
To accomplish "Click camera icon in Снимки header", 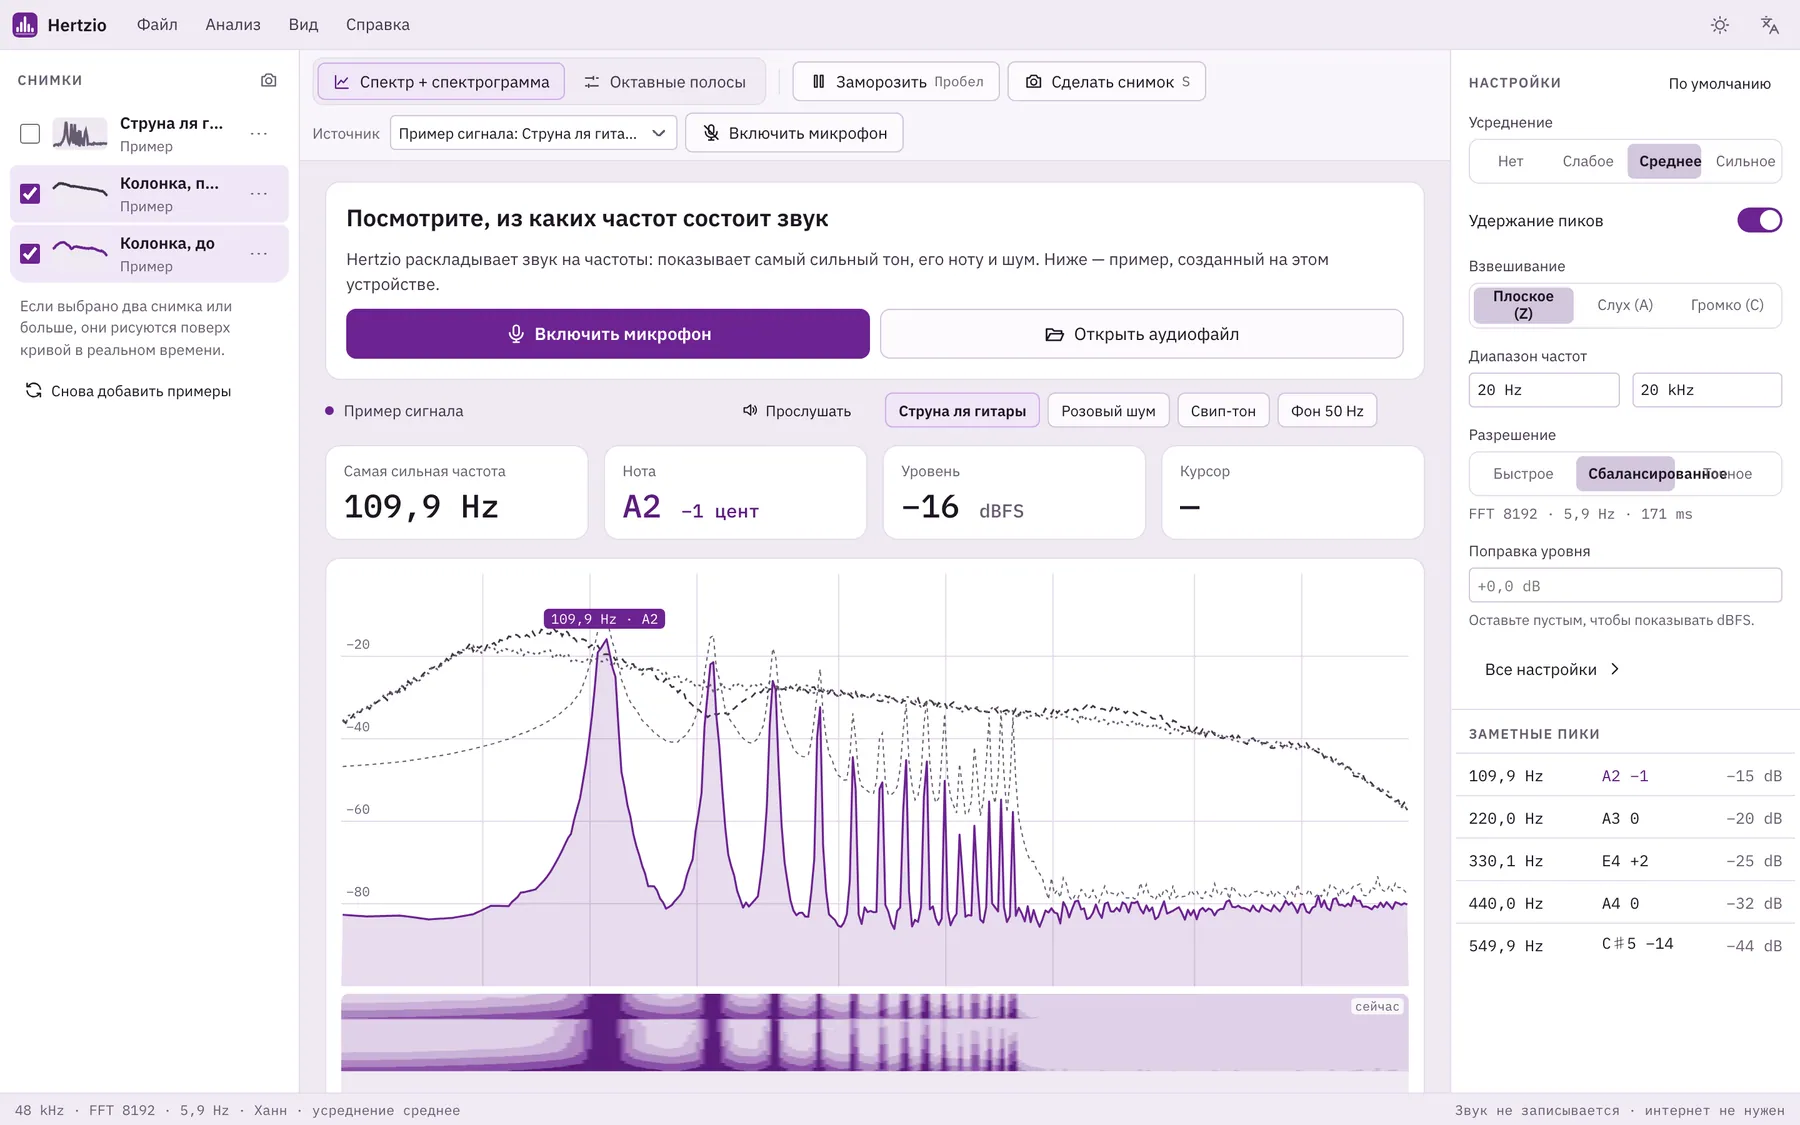I will [x=268, y=80].
